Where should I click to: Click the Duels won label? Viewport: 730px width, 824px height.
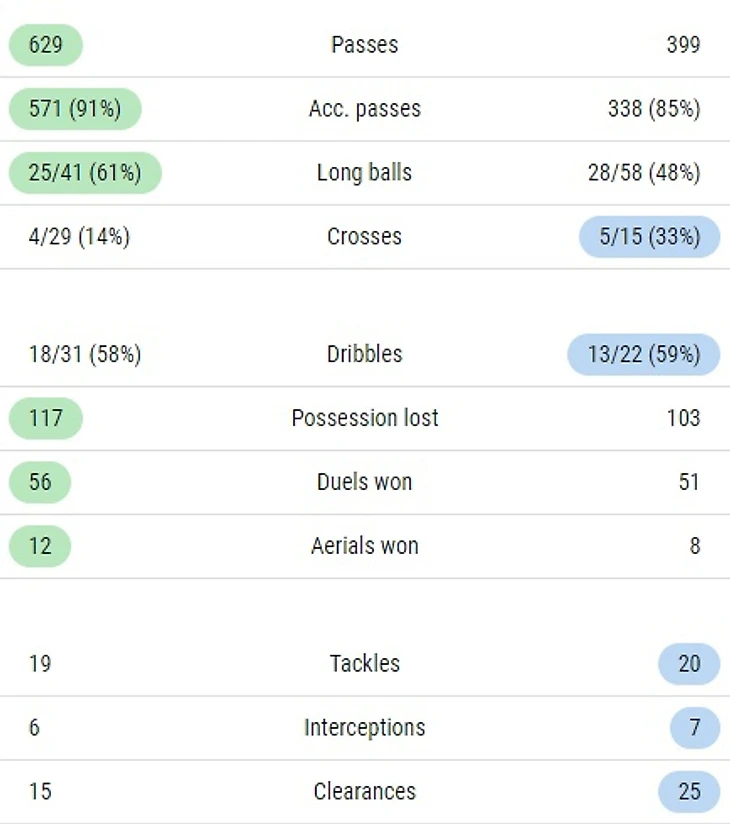[x=365, y=482]
